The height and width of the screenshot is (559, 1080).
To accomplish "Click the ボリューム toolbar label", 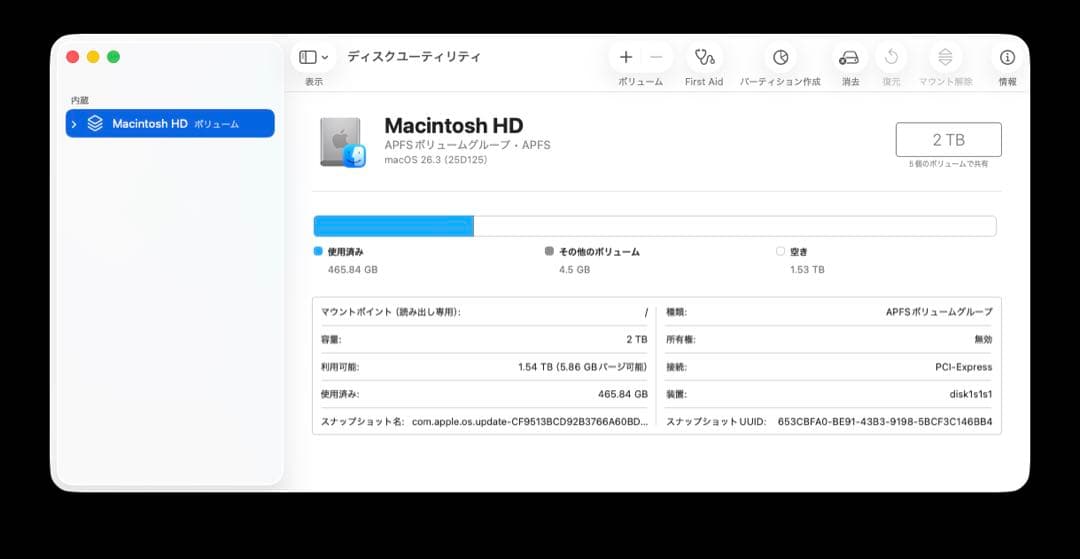I will click(x=641, y=82).
